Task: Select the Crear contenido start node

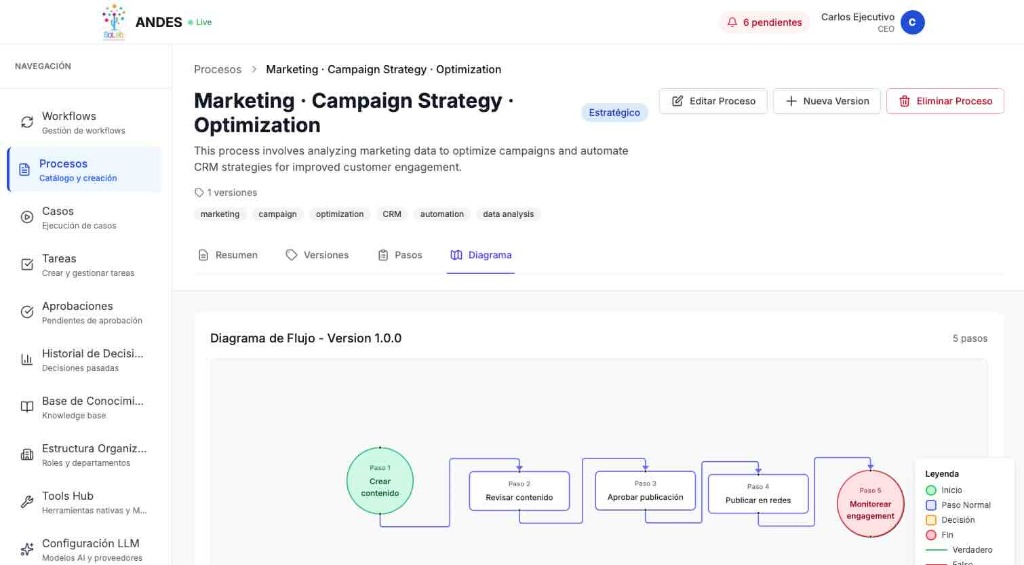Action: click(380, 481)
